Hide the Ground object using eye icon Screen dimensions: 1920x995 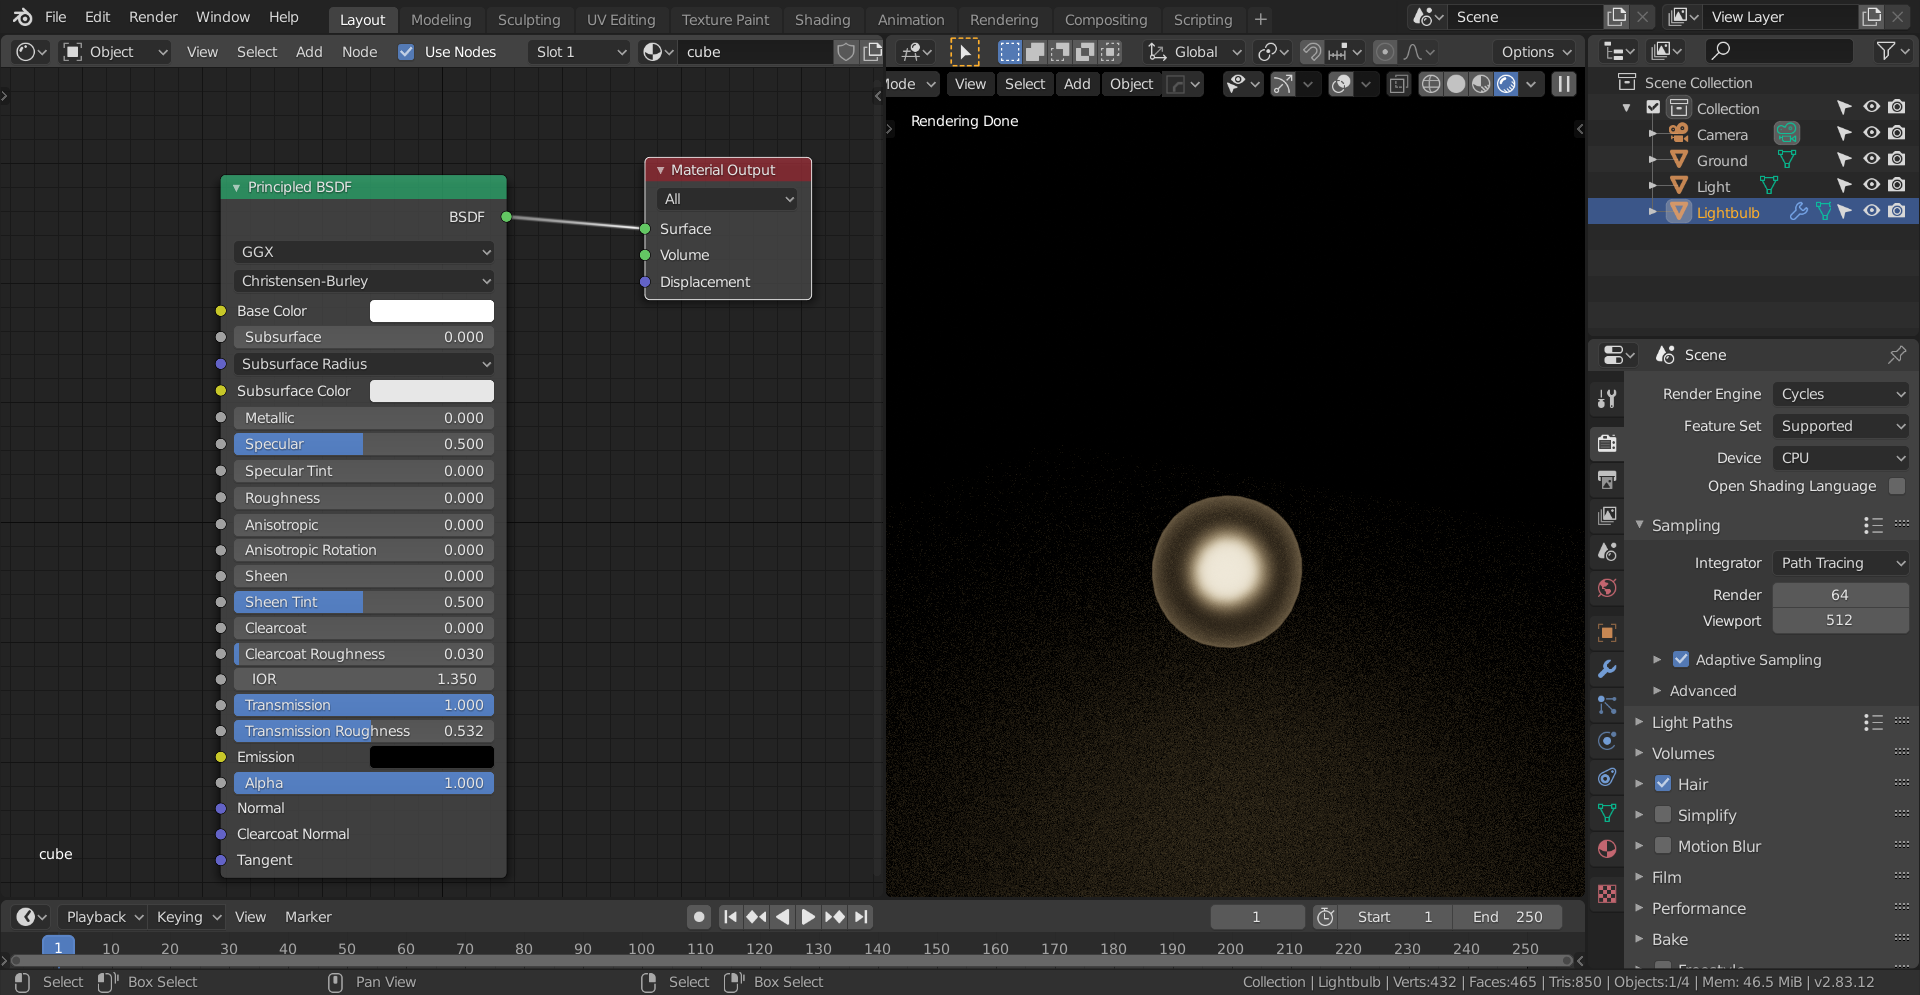(1871, 160)
